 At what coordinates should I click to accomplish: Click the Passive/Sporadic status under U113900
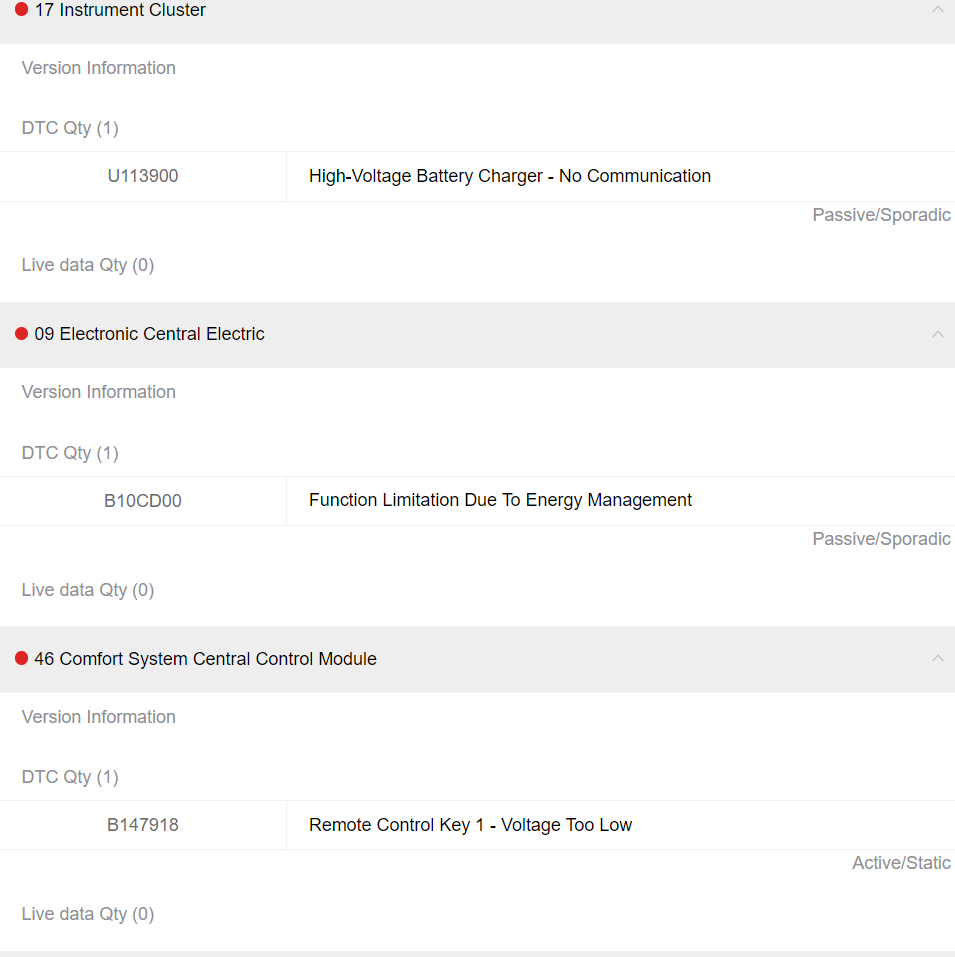pyautogui.click(x=881, y=214)
